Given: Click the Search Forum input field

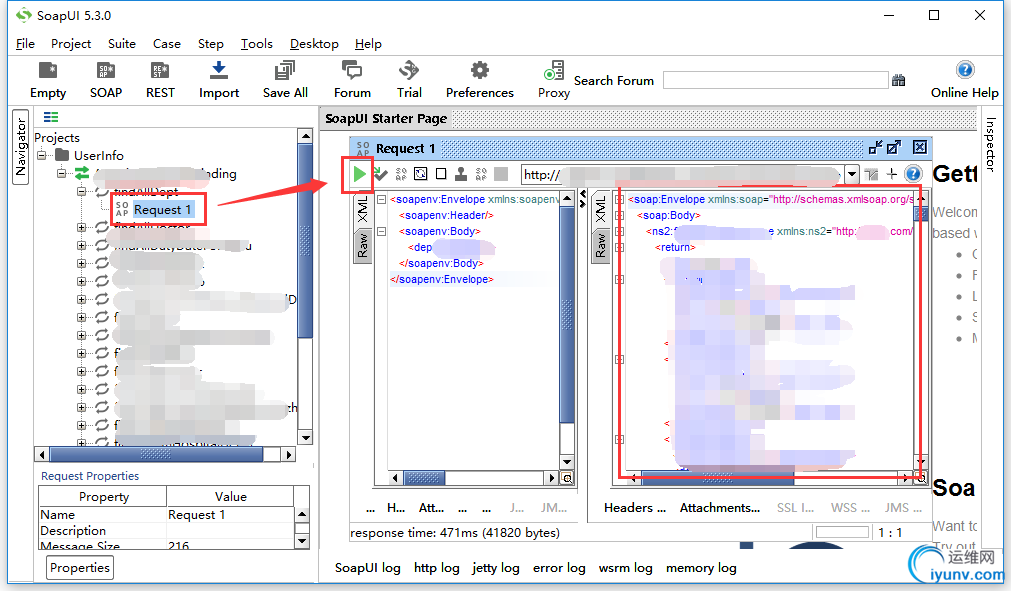Looking at the screenshot, I should (776, 81).
